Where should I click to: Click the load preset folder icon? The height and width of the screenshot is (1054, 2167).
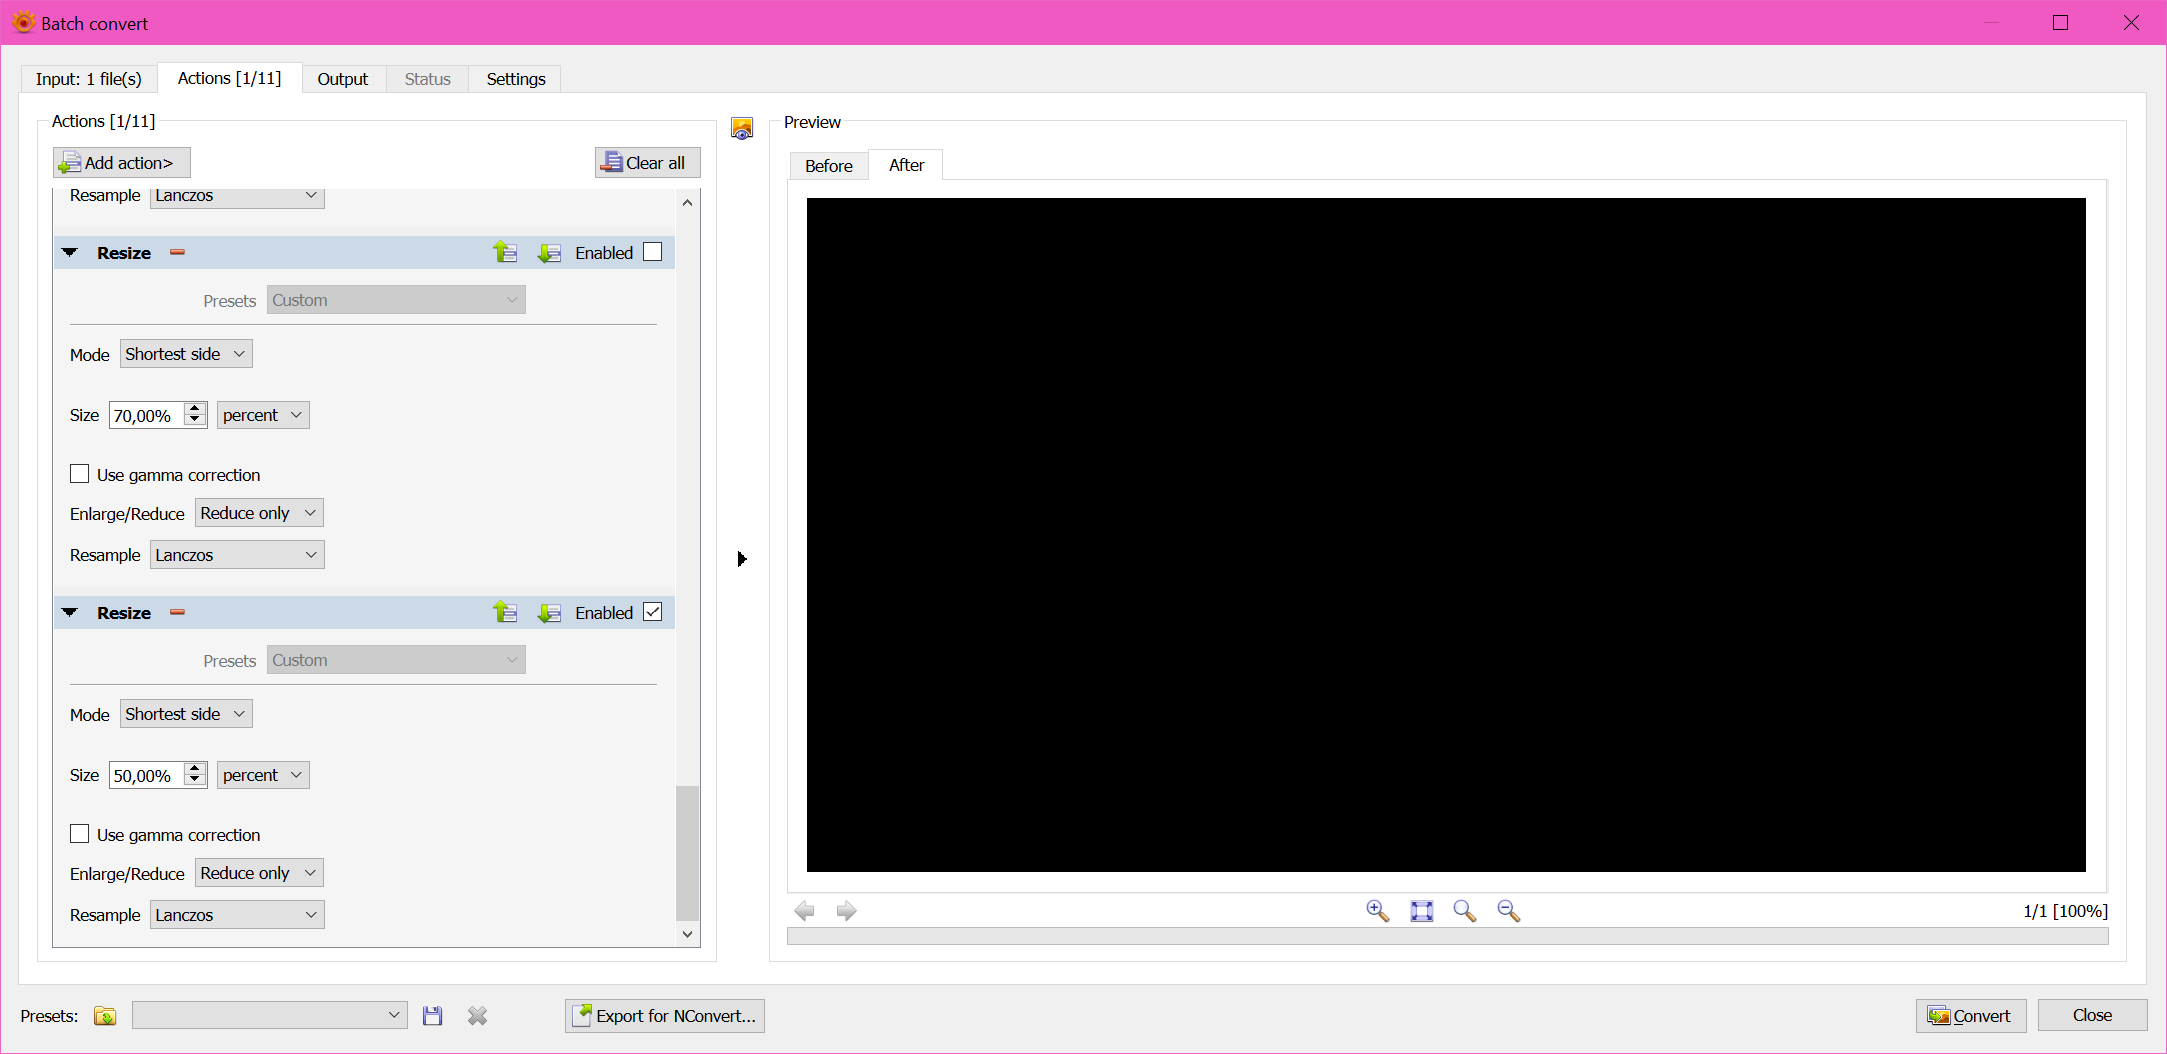(105, 1016)
